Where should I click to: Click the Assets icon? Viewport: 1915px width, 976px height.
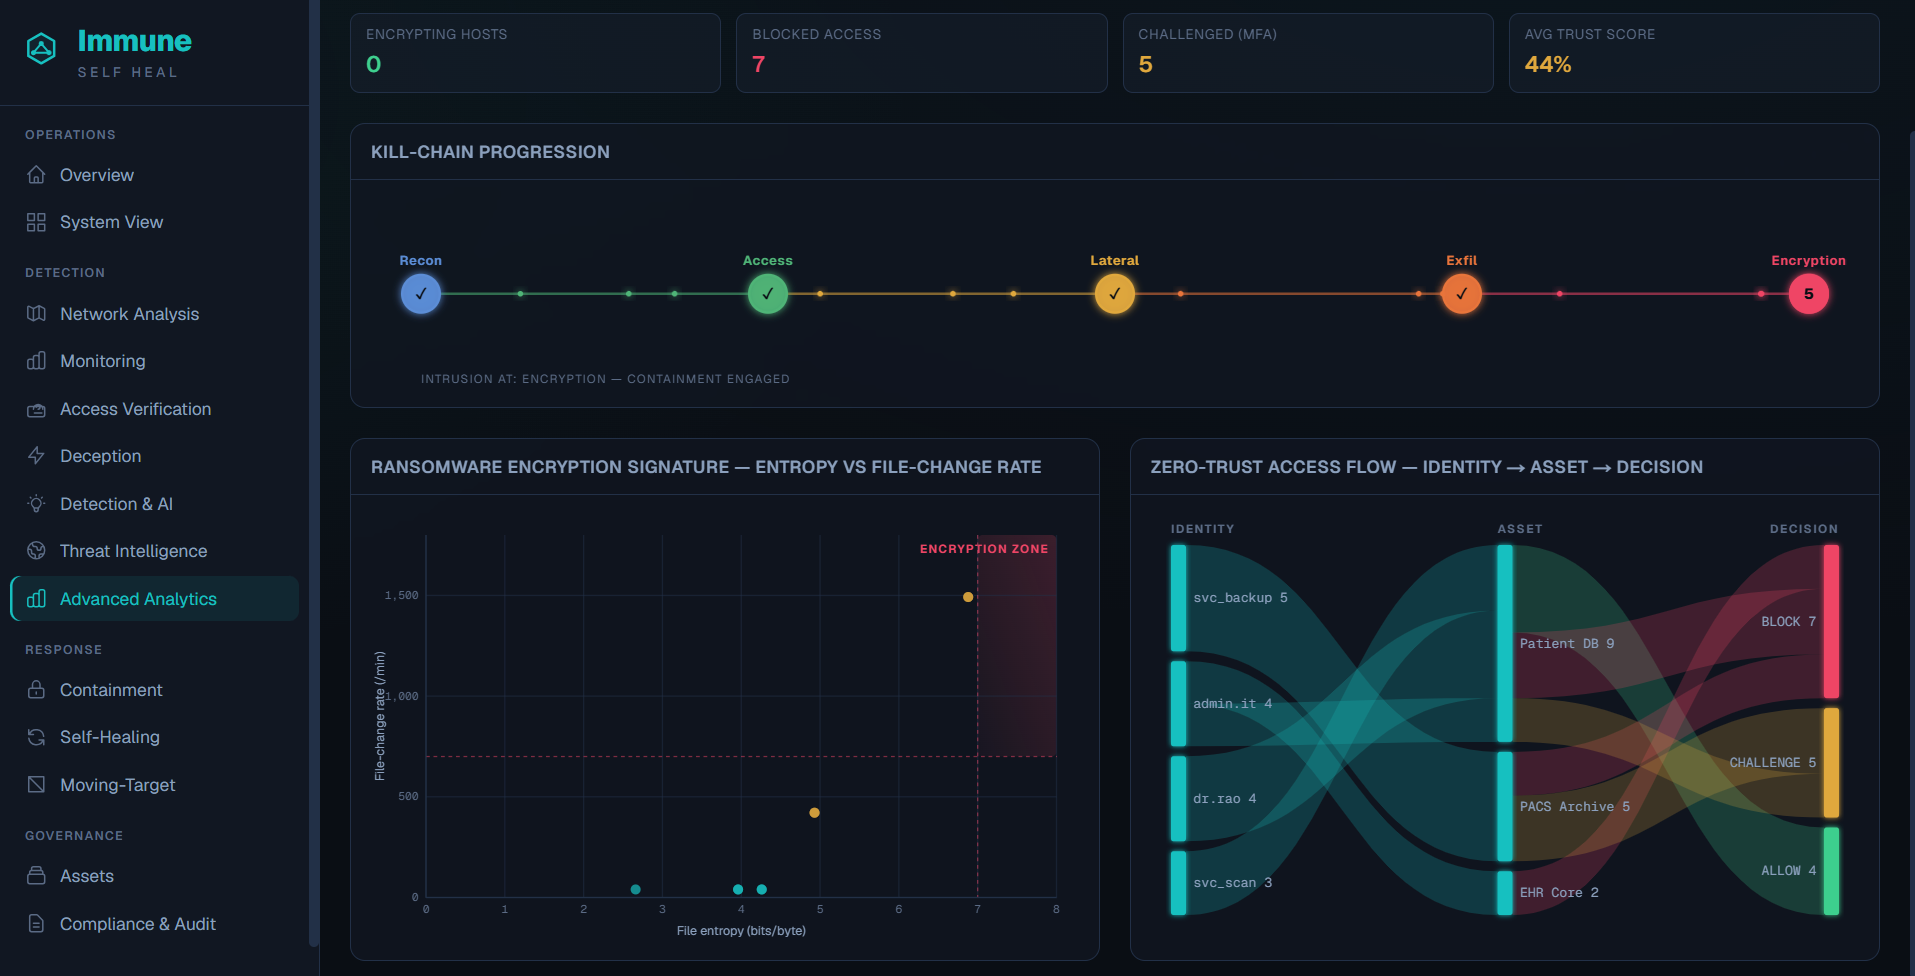click(36, 876)
